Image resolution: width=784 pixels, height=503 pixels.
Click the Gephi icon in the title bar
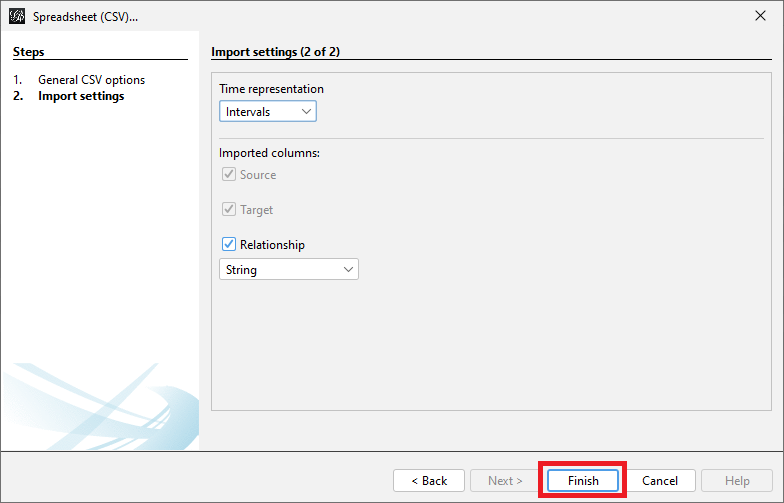(17, 17)
